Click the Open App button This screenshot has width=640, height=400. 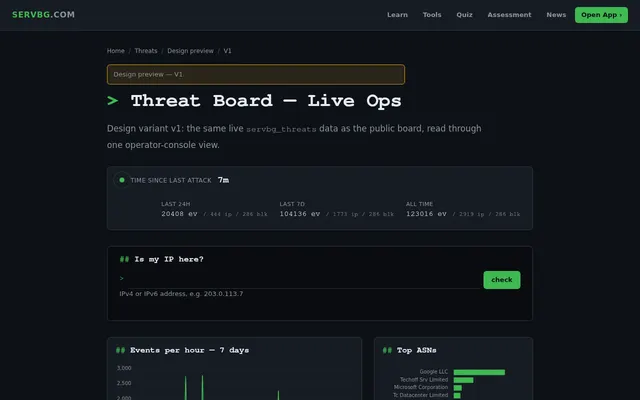tap(601, 15)
